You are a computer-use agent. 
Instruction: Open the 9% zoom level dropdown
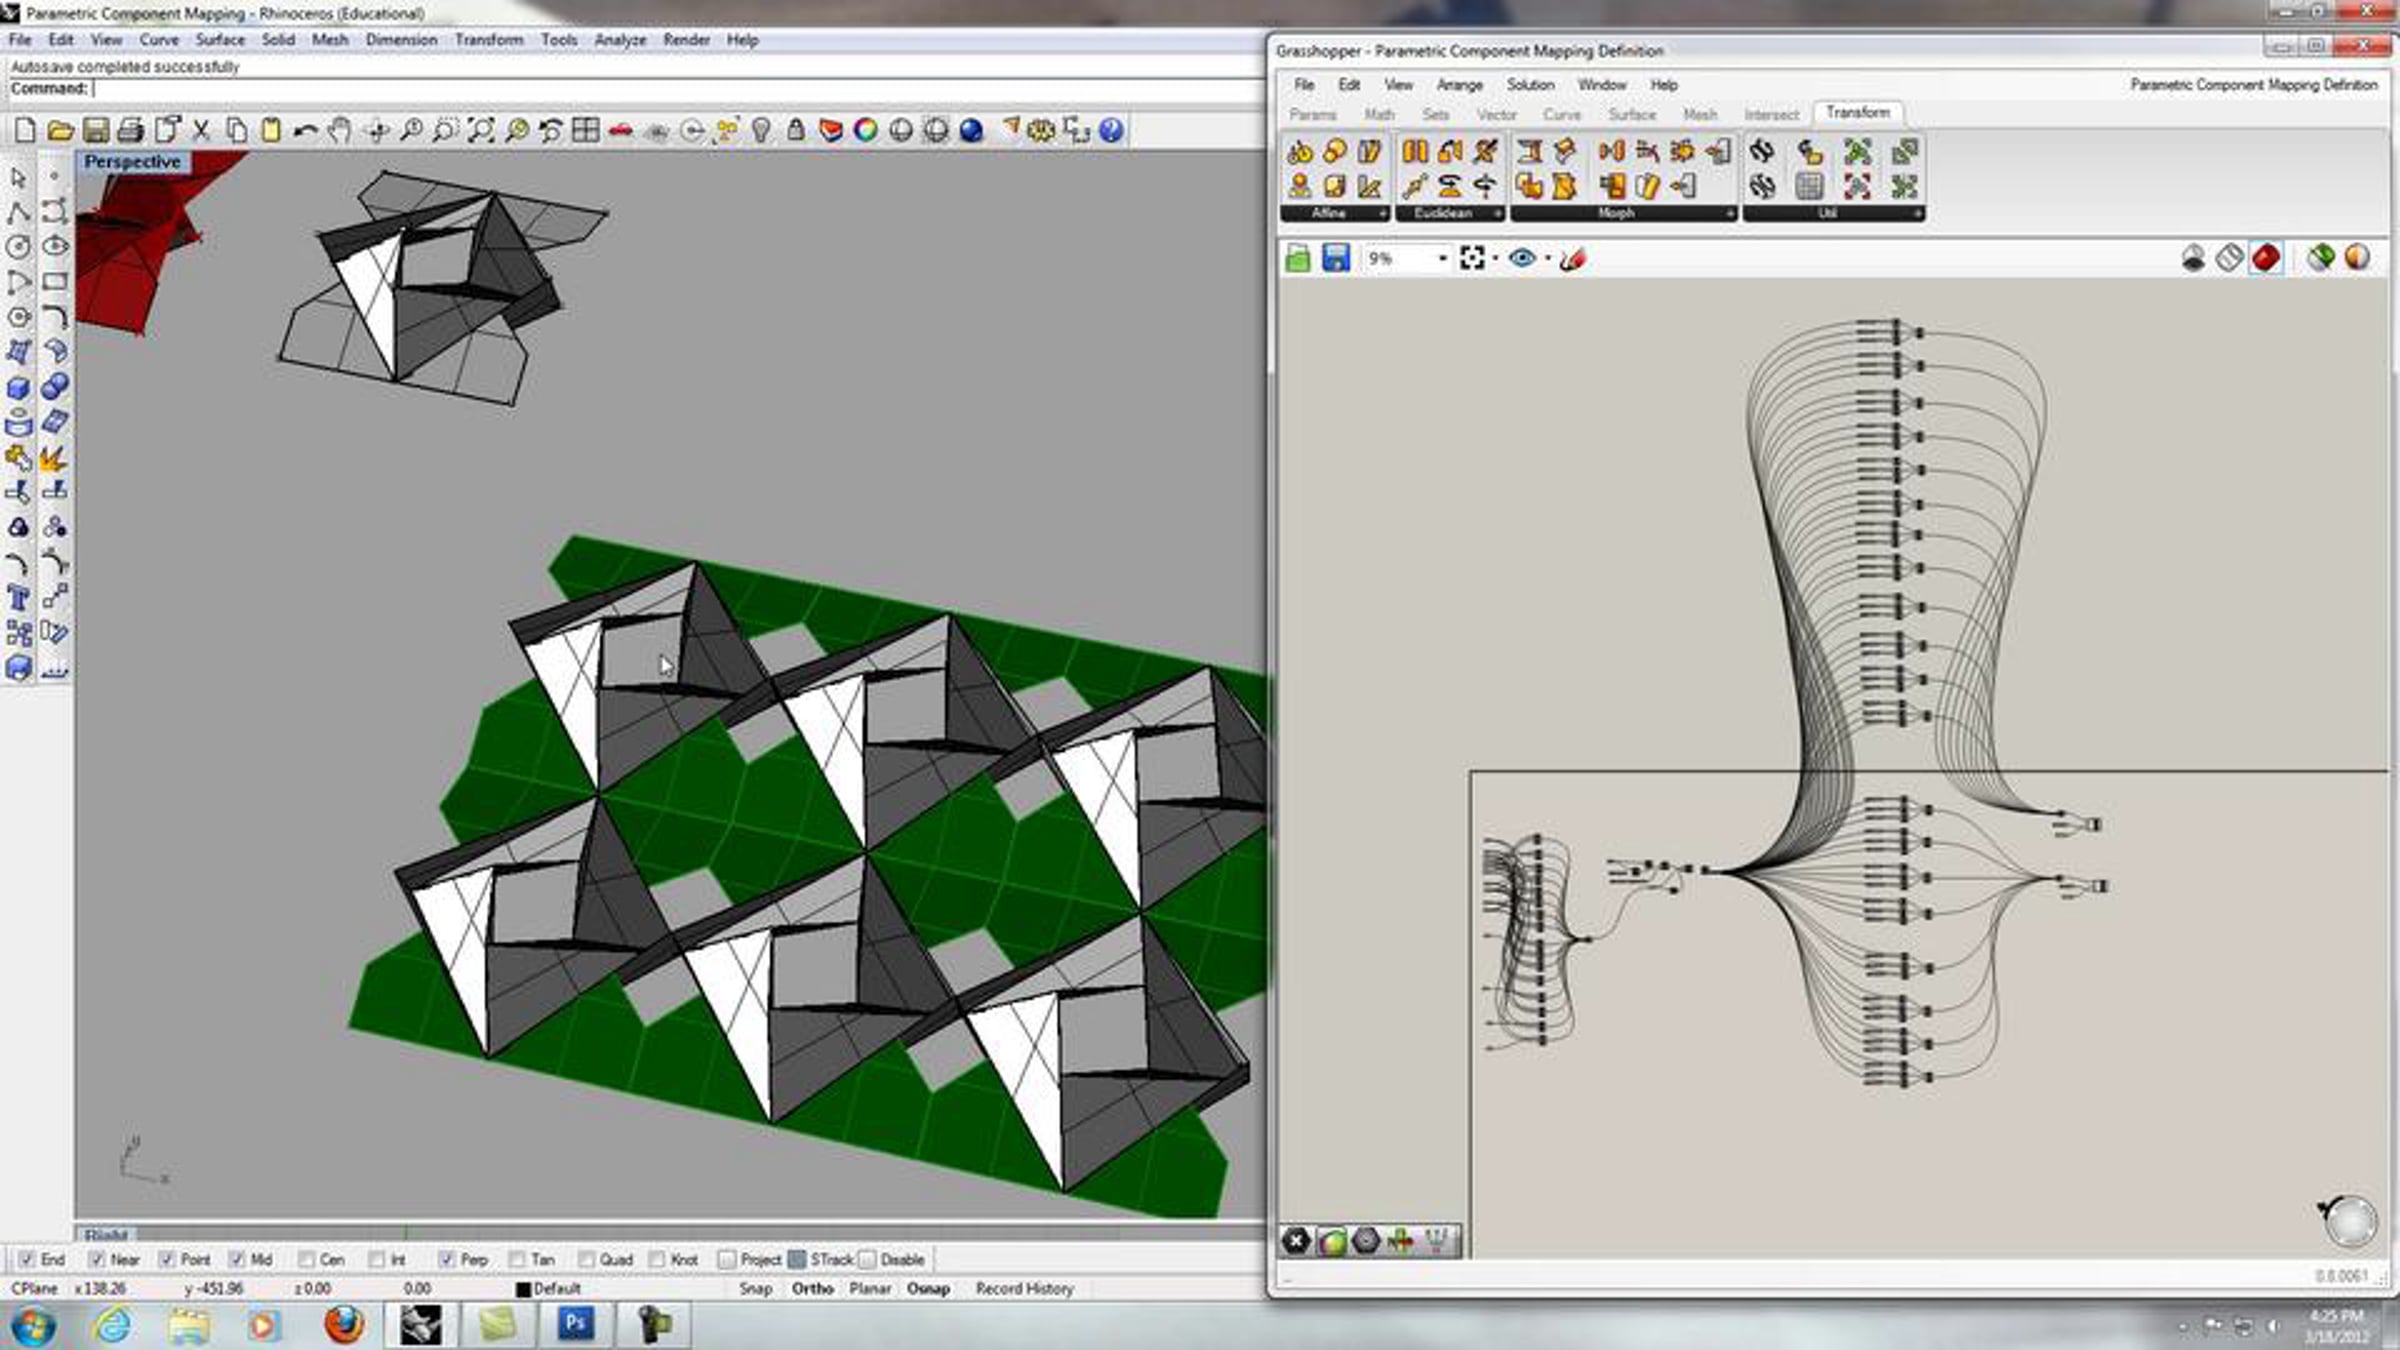(1442, 259)
